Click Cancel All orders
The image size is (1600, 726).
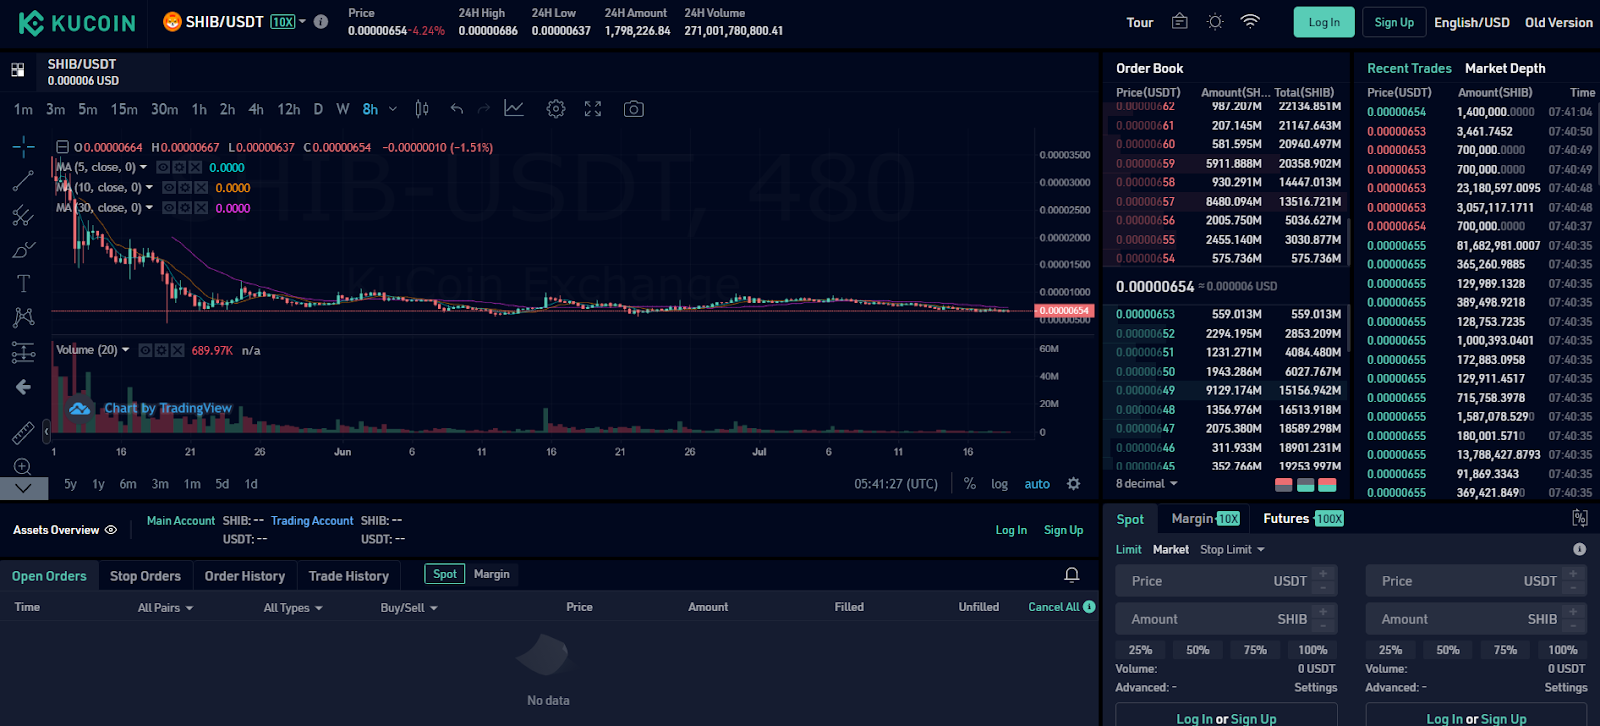1054,607
